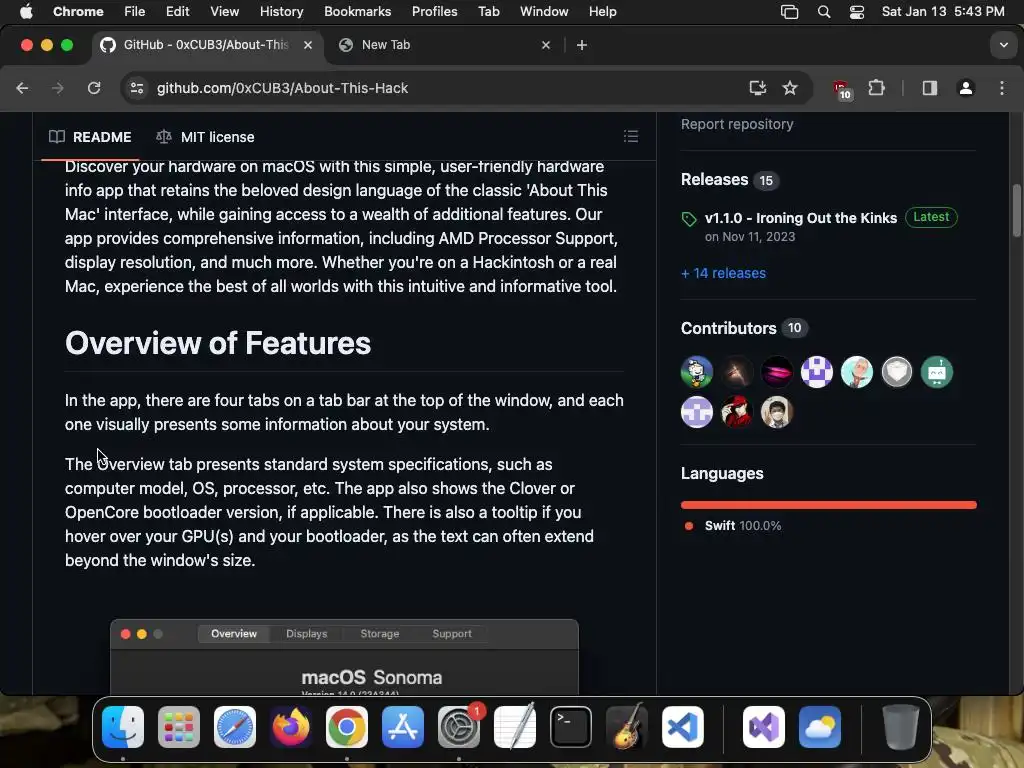This screenshot has height=768, width=1024.
Task: Open the Profiles menu
Action: 434,12
